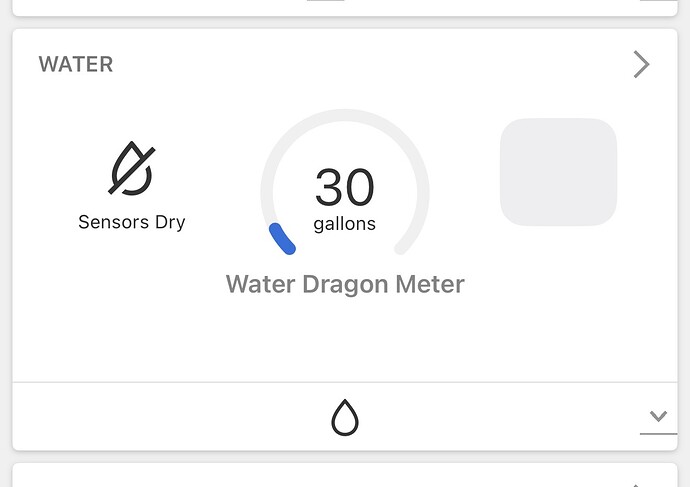Tap the underline beneath the down chevron
The image size is (690, 487).
pos(658,434)
